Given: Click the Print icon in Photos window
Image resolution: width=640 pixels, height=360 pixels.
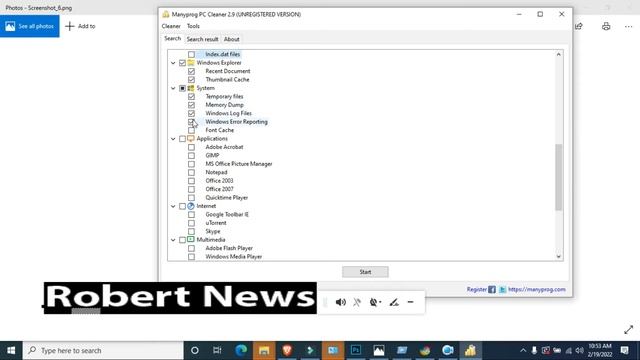Looking at the screenshot, I should (606, 27).
